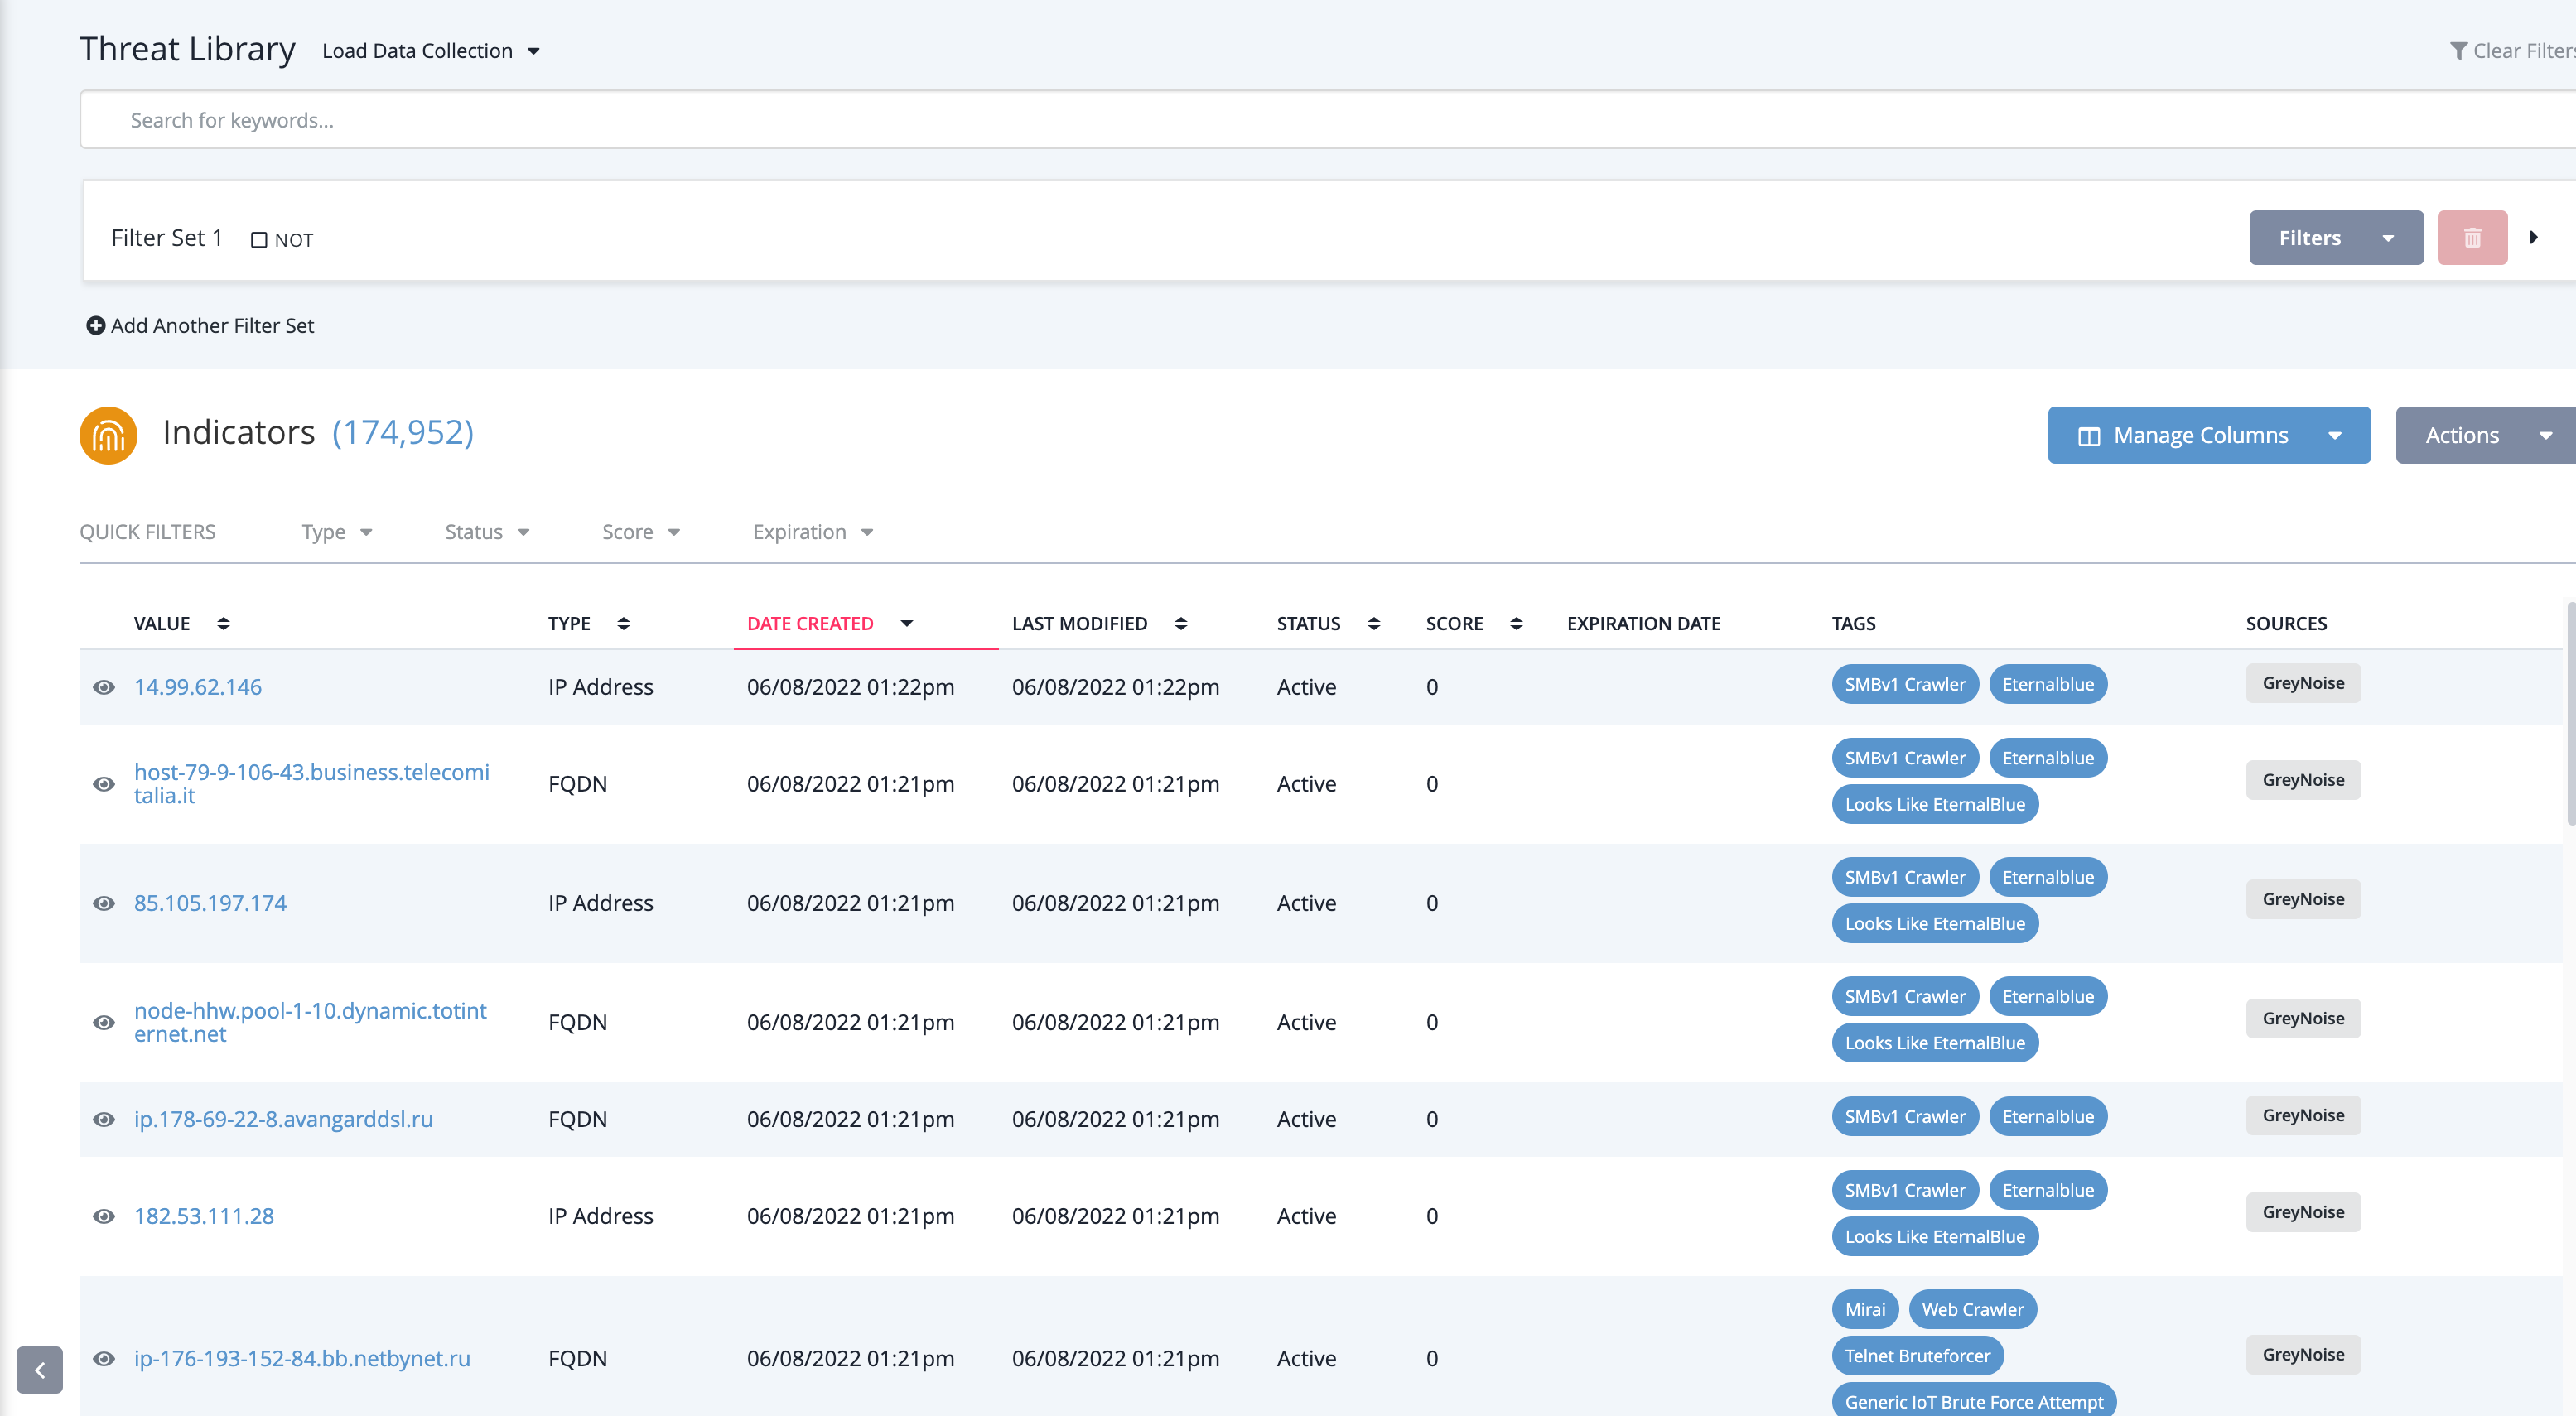This screenshot has width=2576, height=1416.
Task: Open indicator 182.53.111.28
Action: (204, 1216)
